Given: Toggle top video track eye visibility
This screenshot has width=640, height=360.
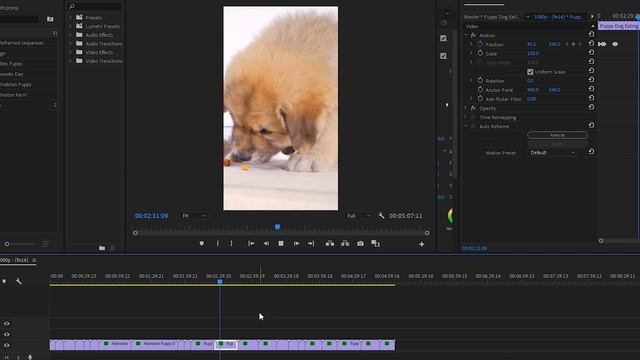Looking at the screenshot, I should (7, 323).
